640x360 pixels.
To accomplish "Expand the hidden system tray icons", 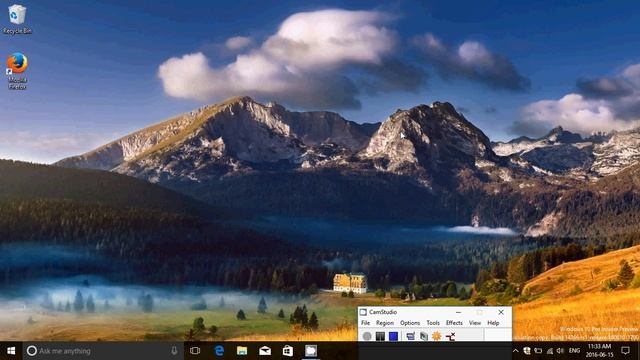I will [516, 351].
